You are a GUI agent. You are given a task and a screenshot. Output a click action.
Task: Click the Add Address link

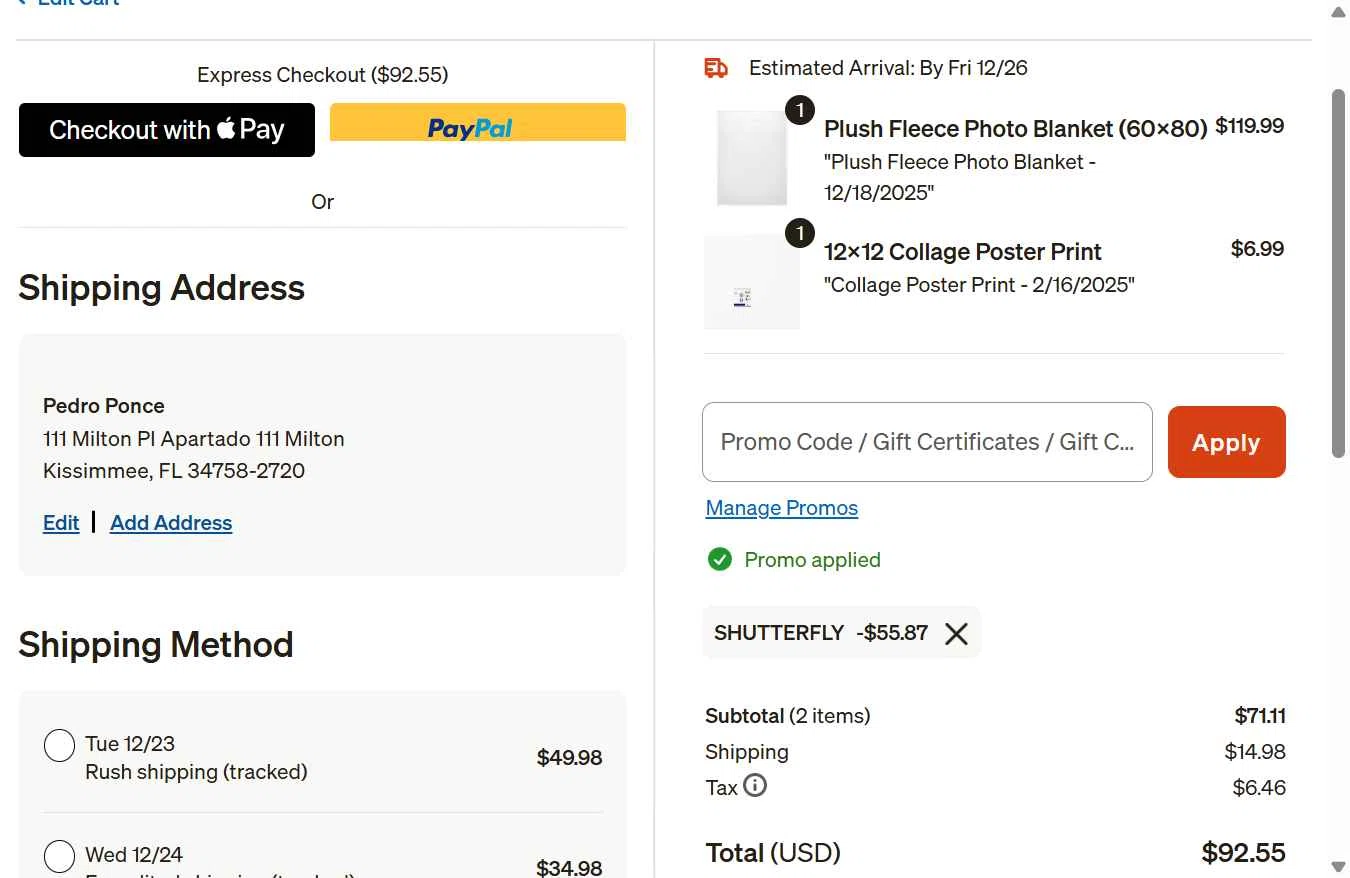point(171,523)
